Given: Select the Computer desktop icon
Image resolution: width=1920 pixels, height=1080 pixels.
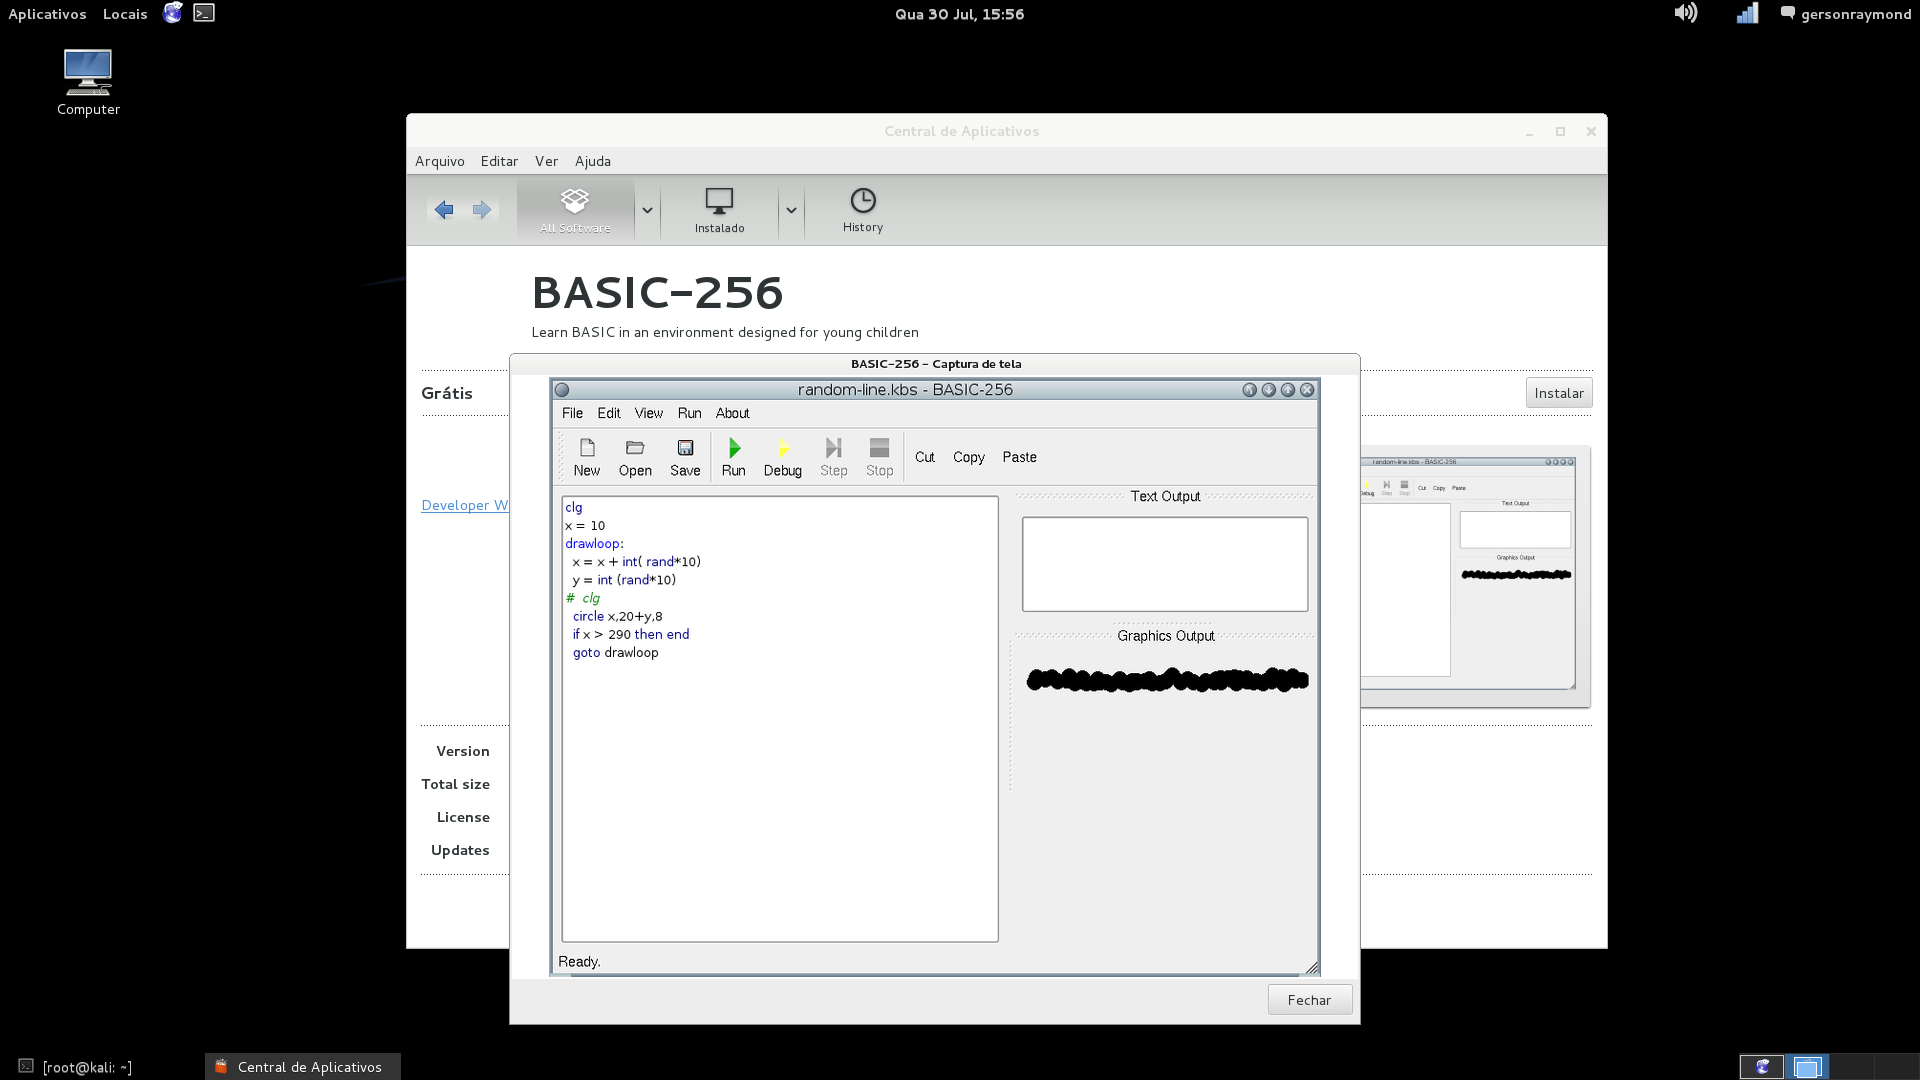Looking at the screenshot, I should [88, 83].
